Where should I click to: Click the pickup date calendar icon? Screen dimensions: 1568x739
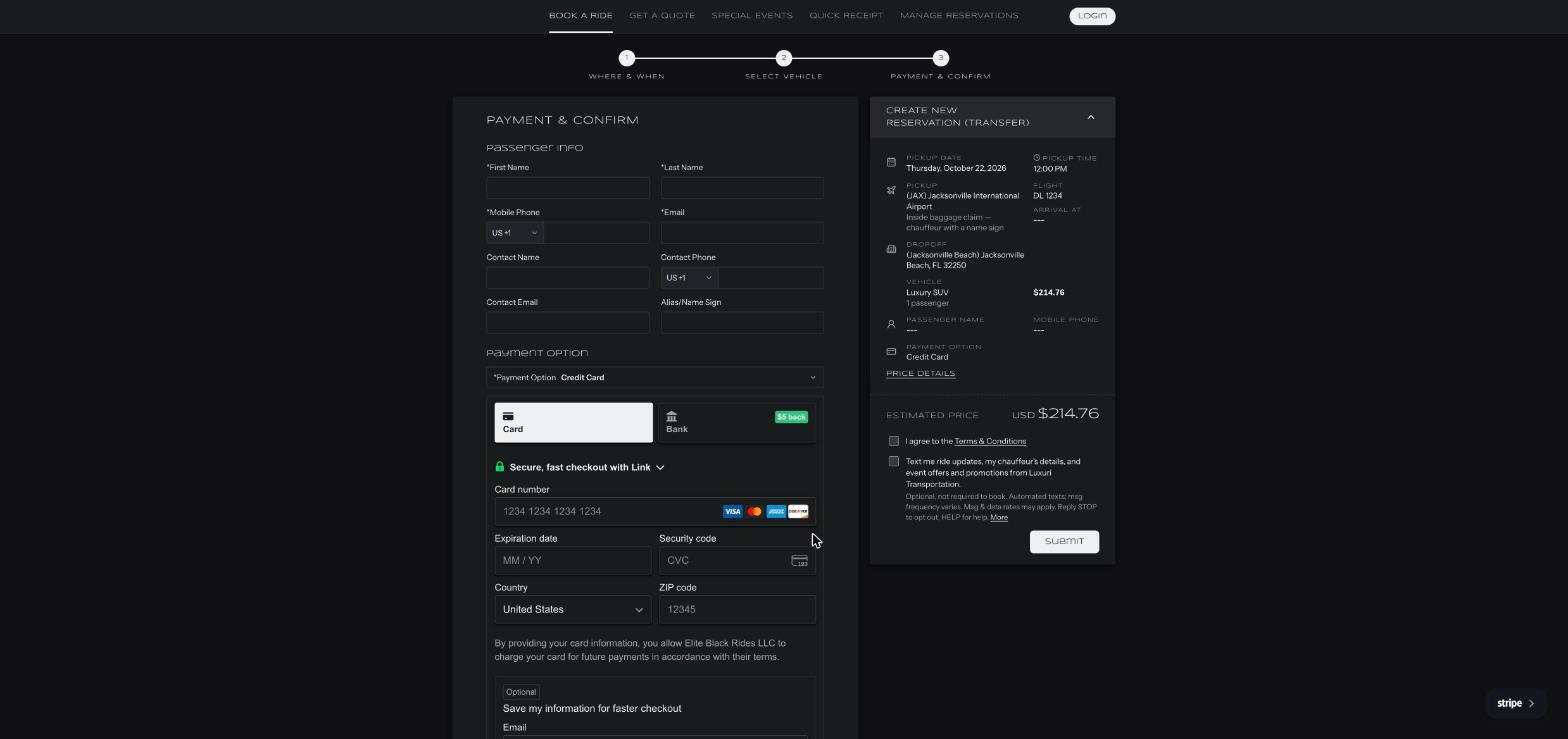click(891, 162)
